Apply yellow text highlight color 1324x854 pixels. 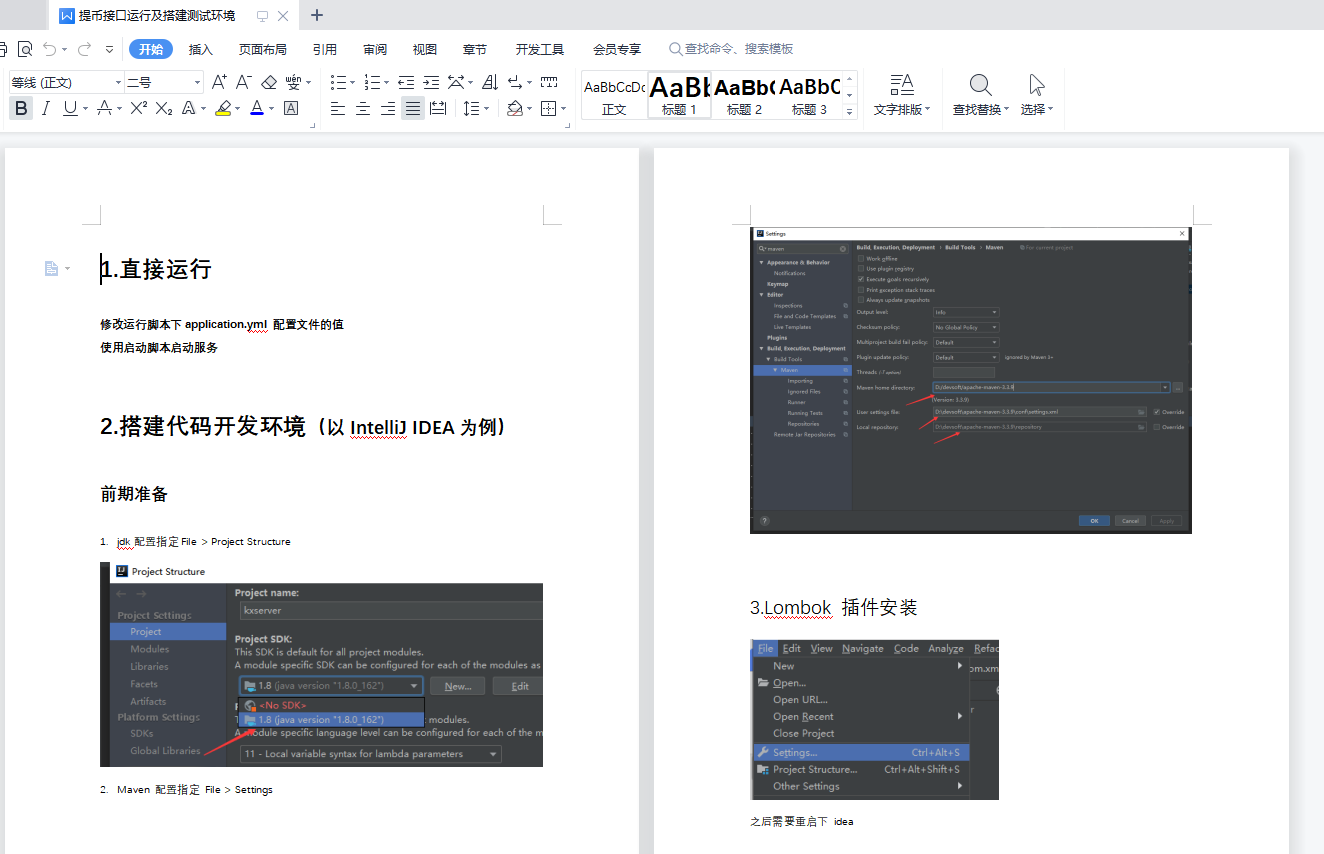pos(222,108)
